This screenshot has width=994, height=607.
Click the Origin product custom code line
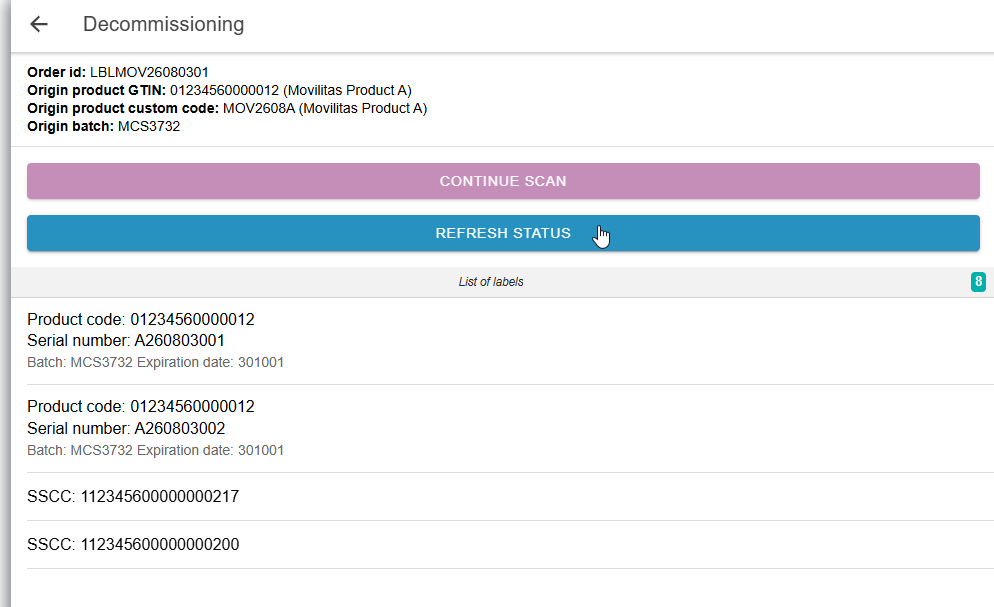coord(227,108)
